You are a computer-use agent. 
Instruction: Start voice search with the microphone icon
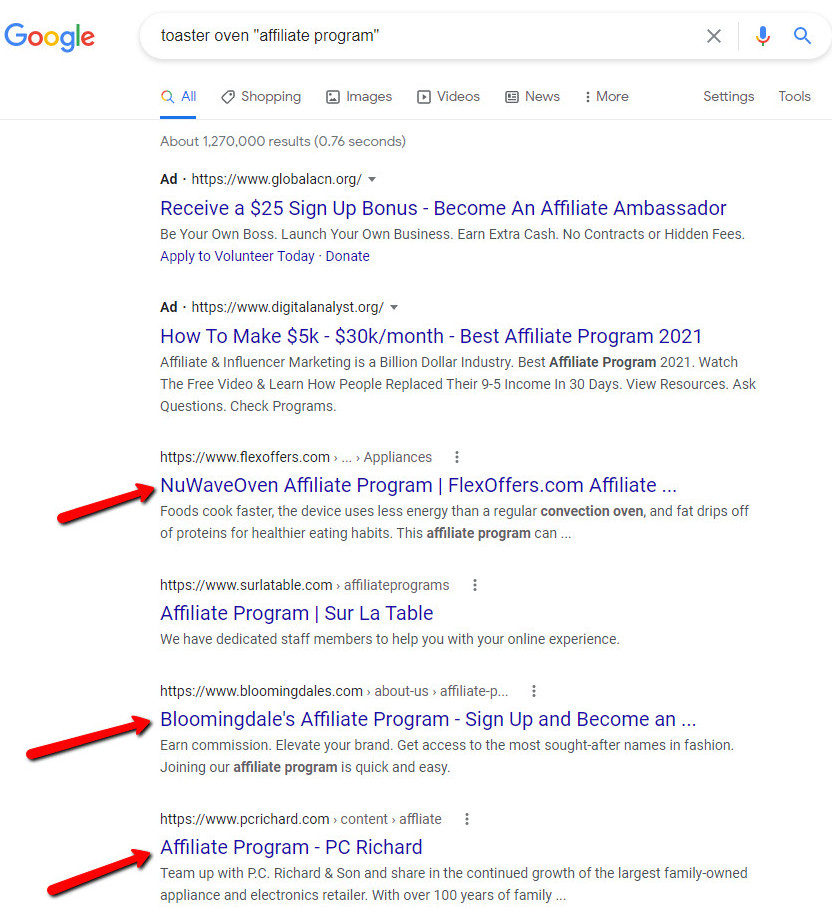pyautogui.click(x=762, y=36)
